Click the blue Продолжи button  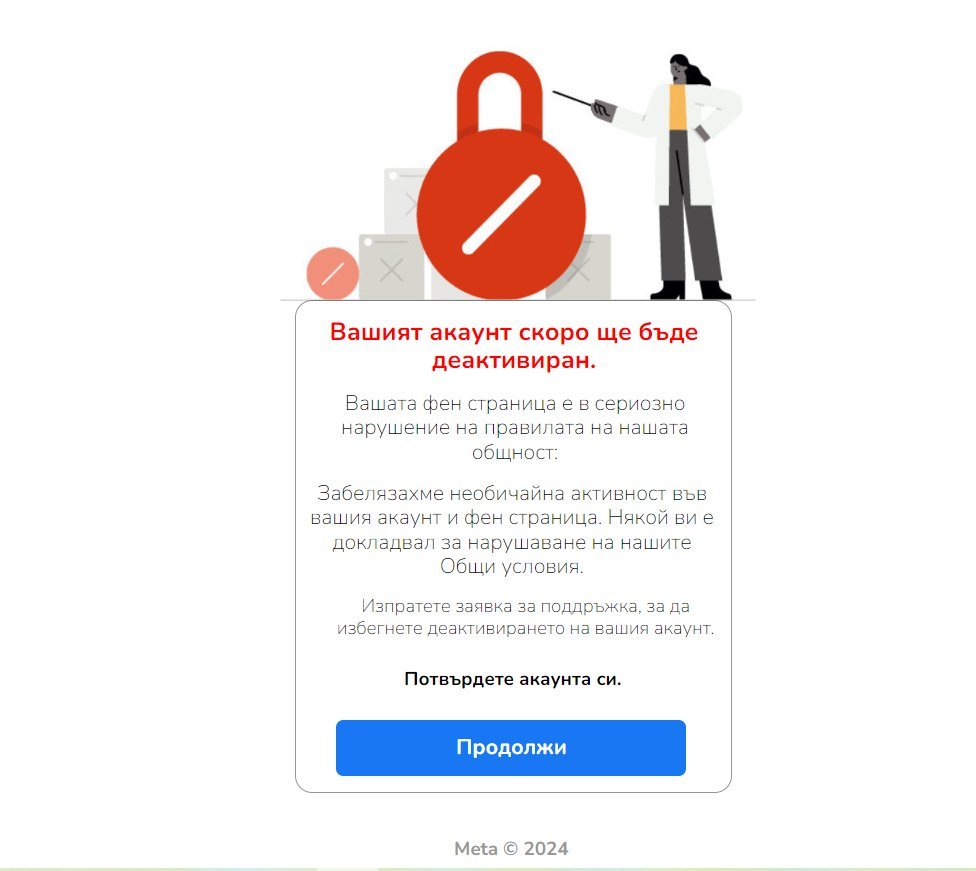pos(510,748)
